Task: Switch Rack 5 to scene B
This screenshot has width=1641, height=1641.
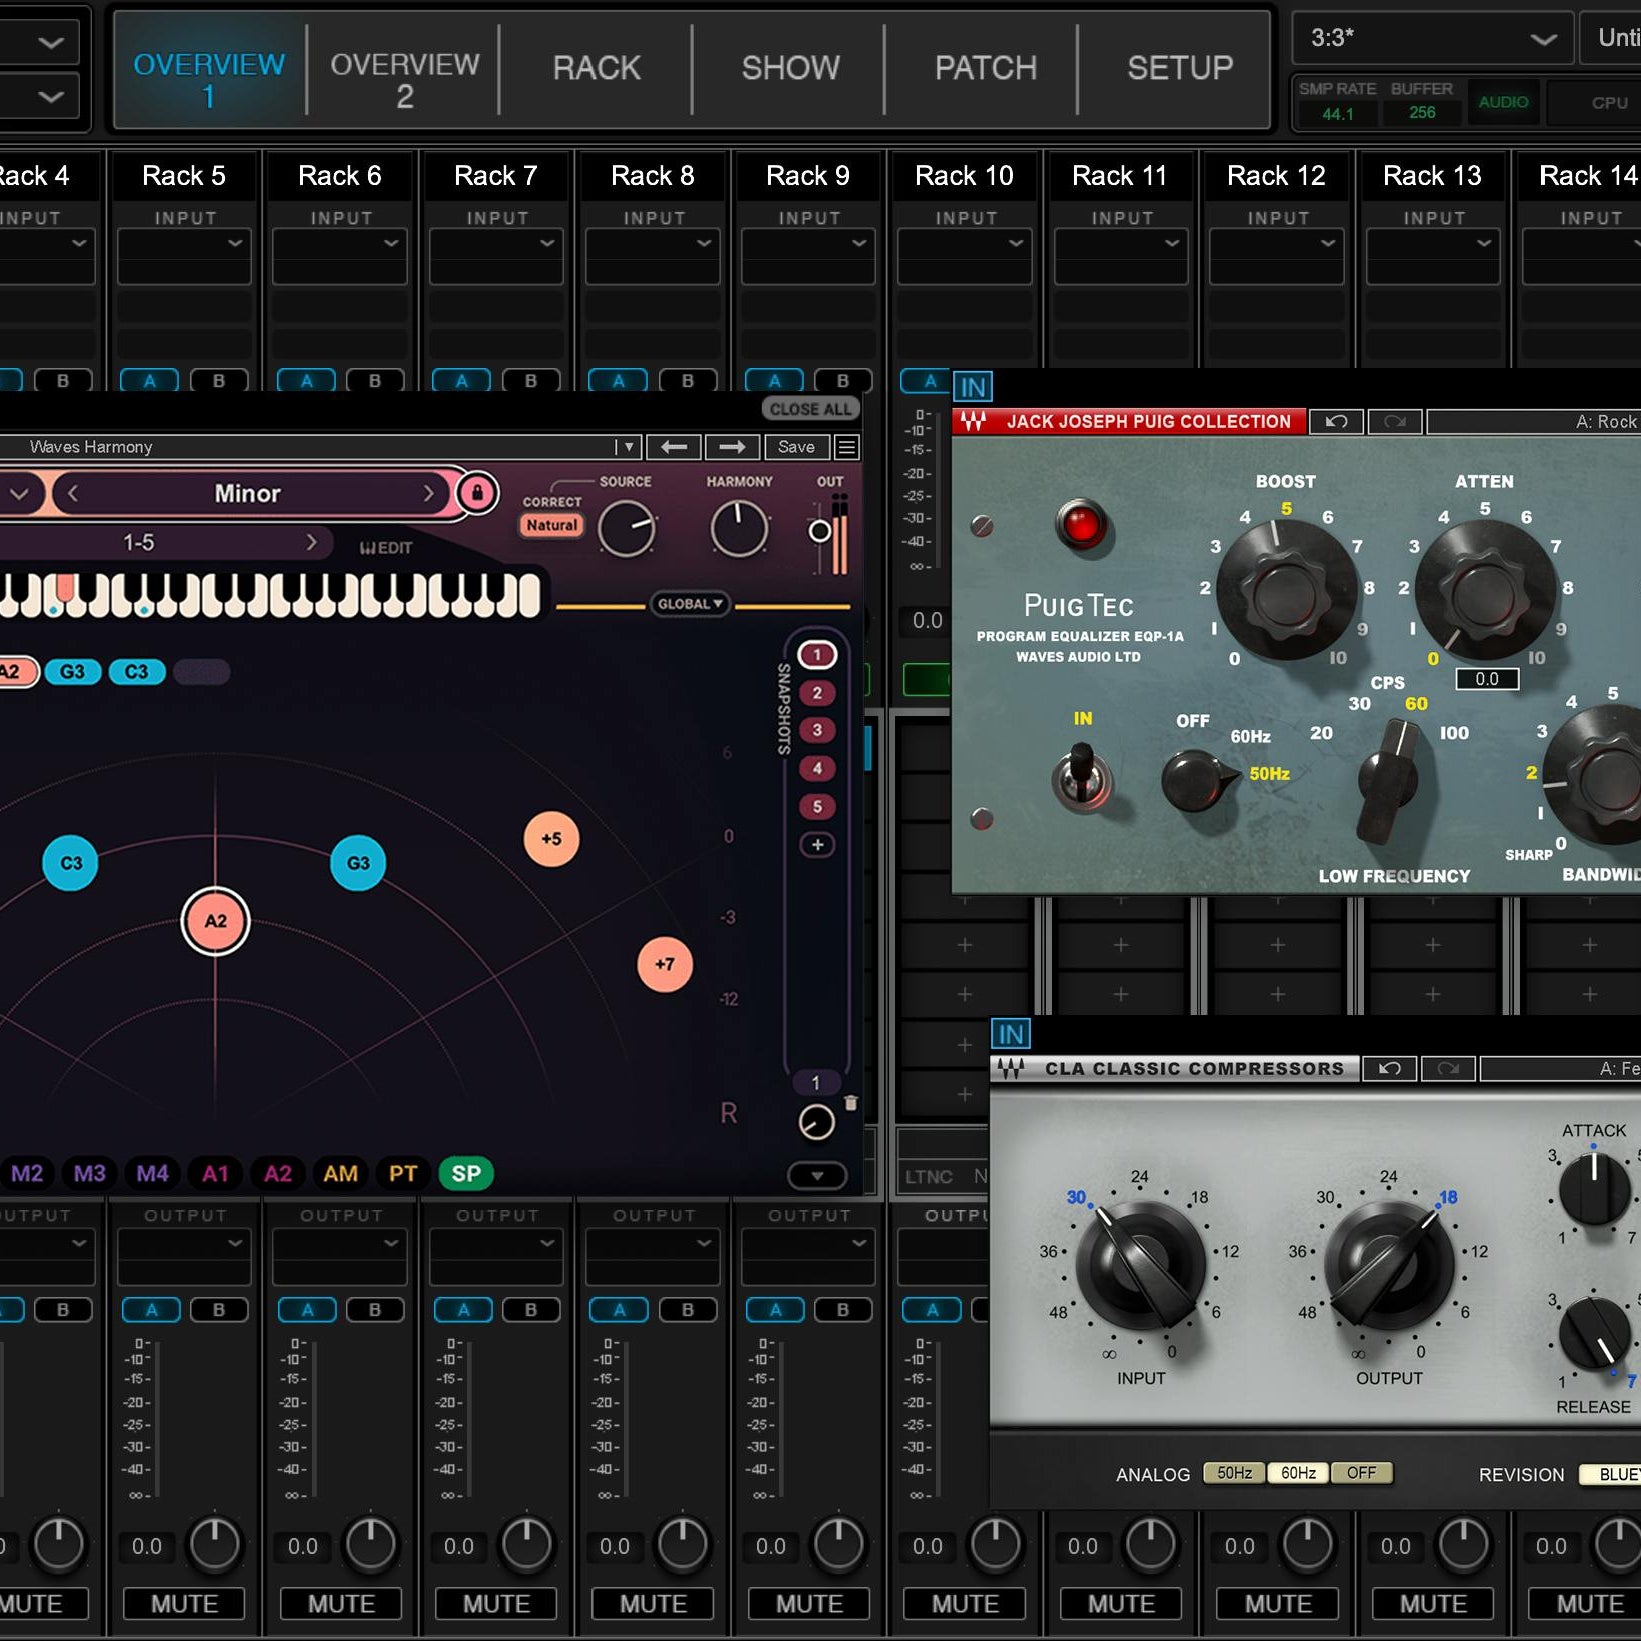Action: coord(220,381)
